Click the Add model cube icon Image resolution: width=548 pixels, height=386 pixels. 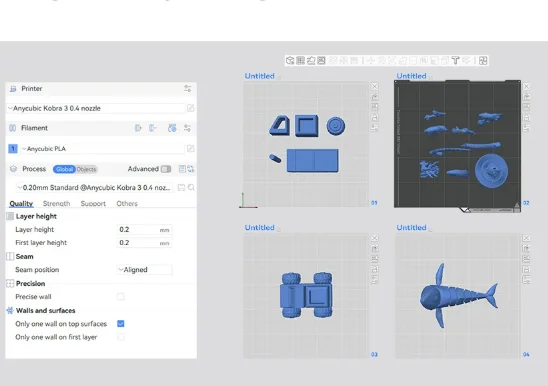tap(290, 60)
